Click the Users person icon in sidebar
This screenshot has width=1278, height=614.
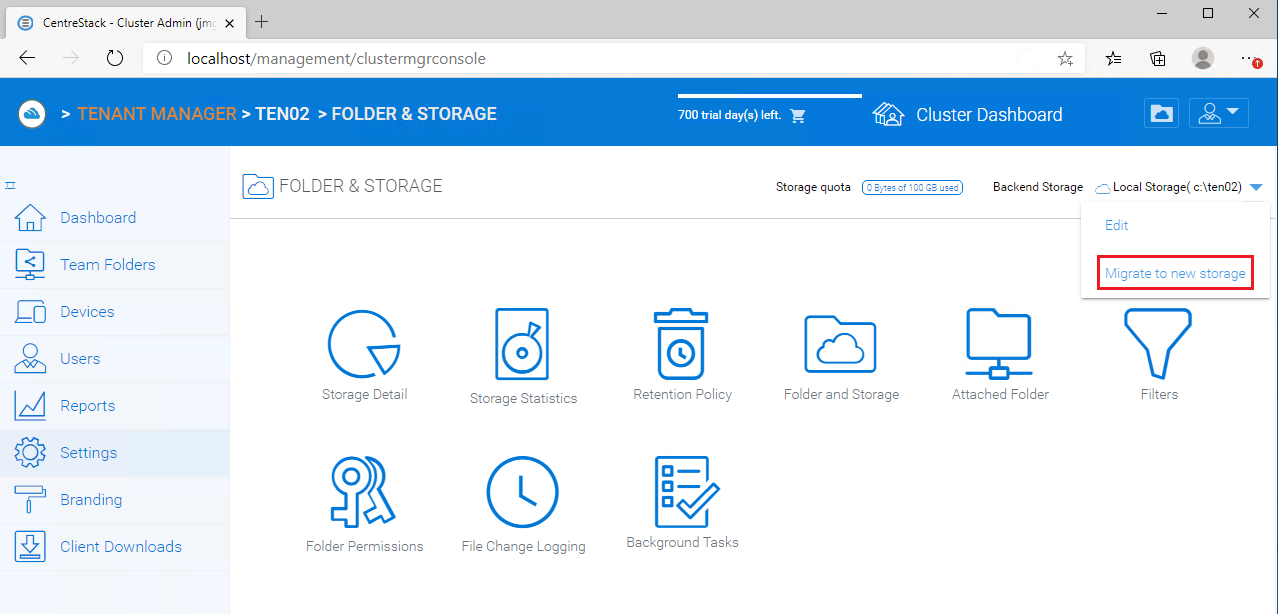pos(31,358)
